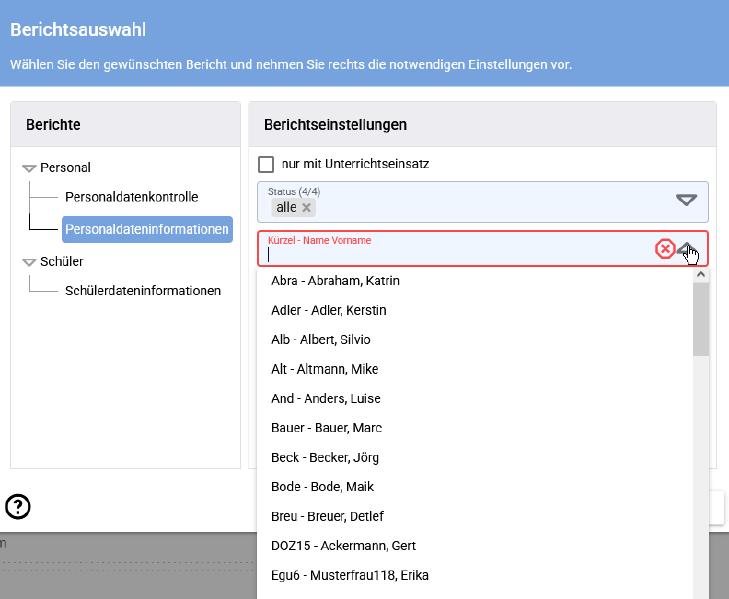The width and height of the screenshot is (729, 599).
Task: Select 'Bauer - Bauer, Marc' option
Action: click(326, 428)
